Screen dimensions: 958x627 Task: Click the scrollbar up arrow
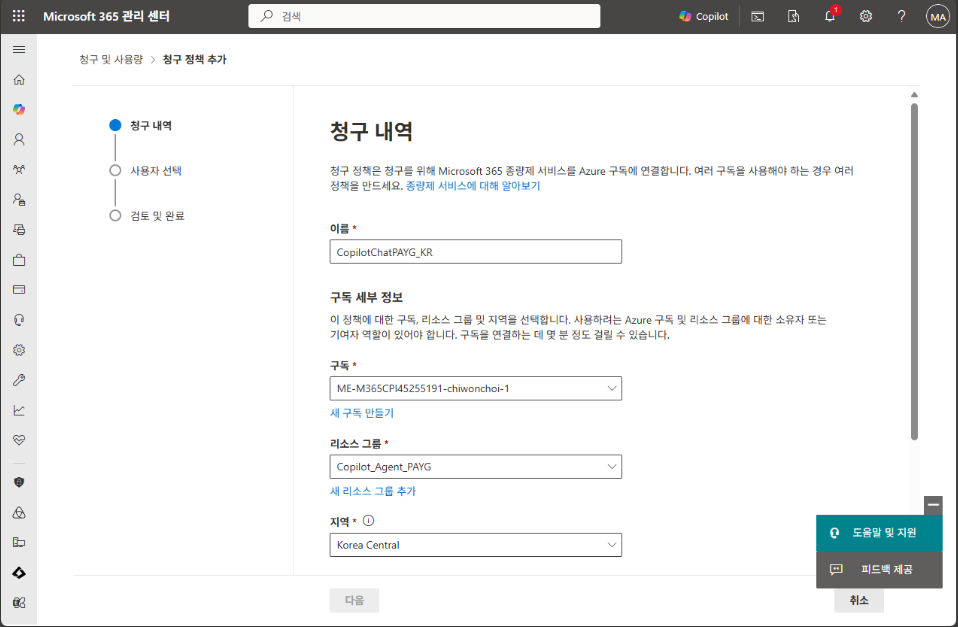(914, 95)
